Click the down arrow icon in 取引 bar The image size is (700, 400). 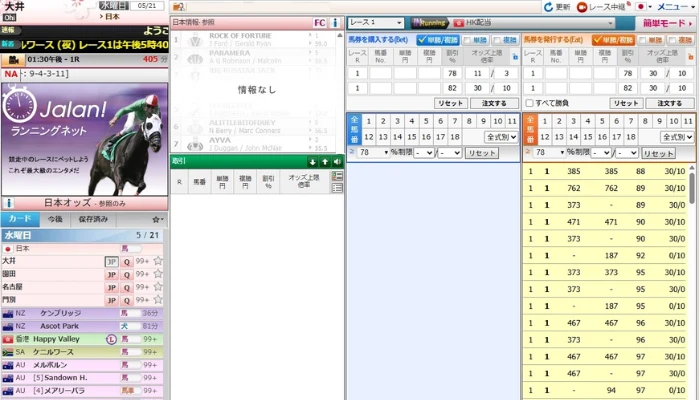pyautogui.click(x=313, y=160)
